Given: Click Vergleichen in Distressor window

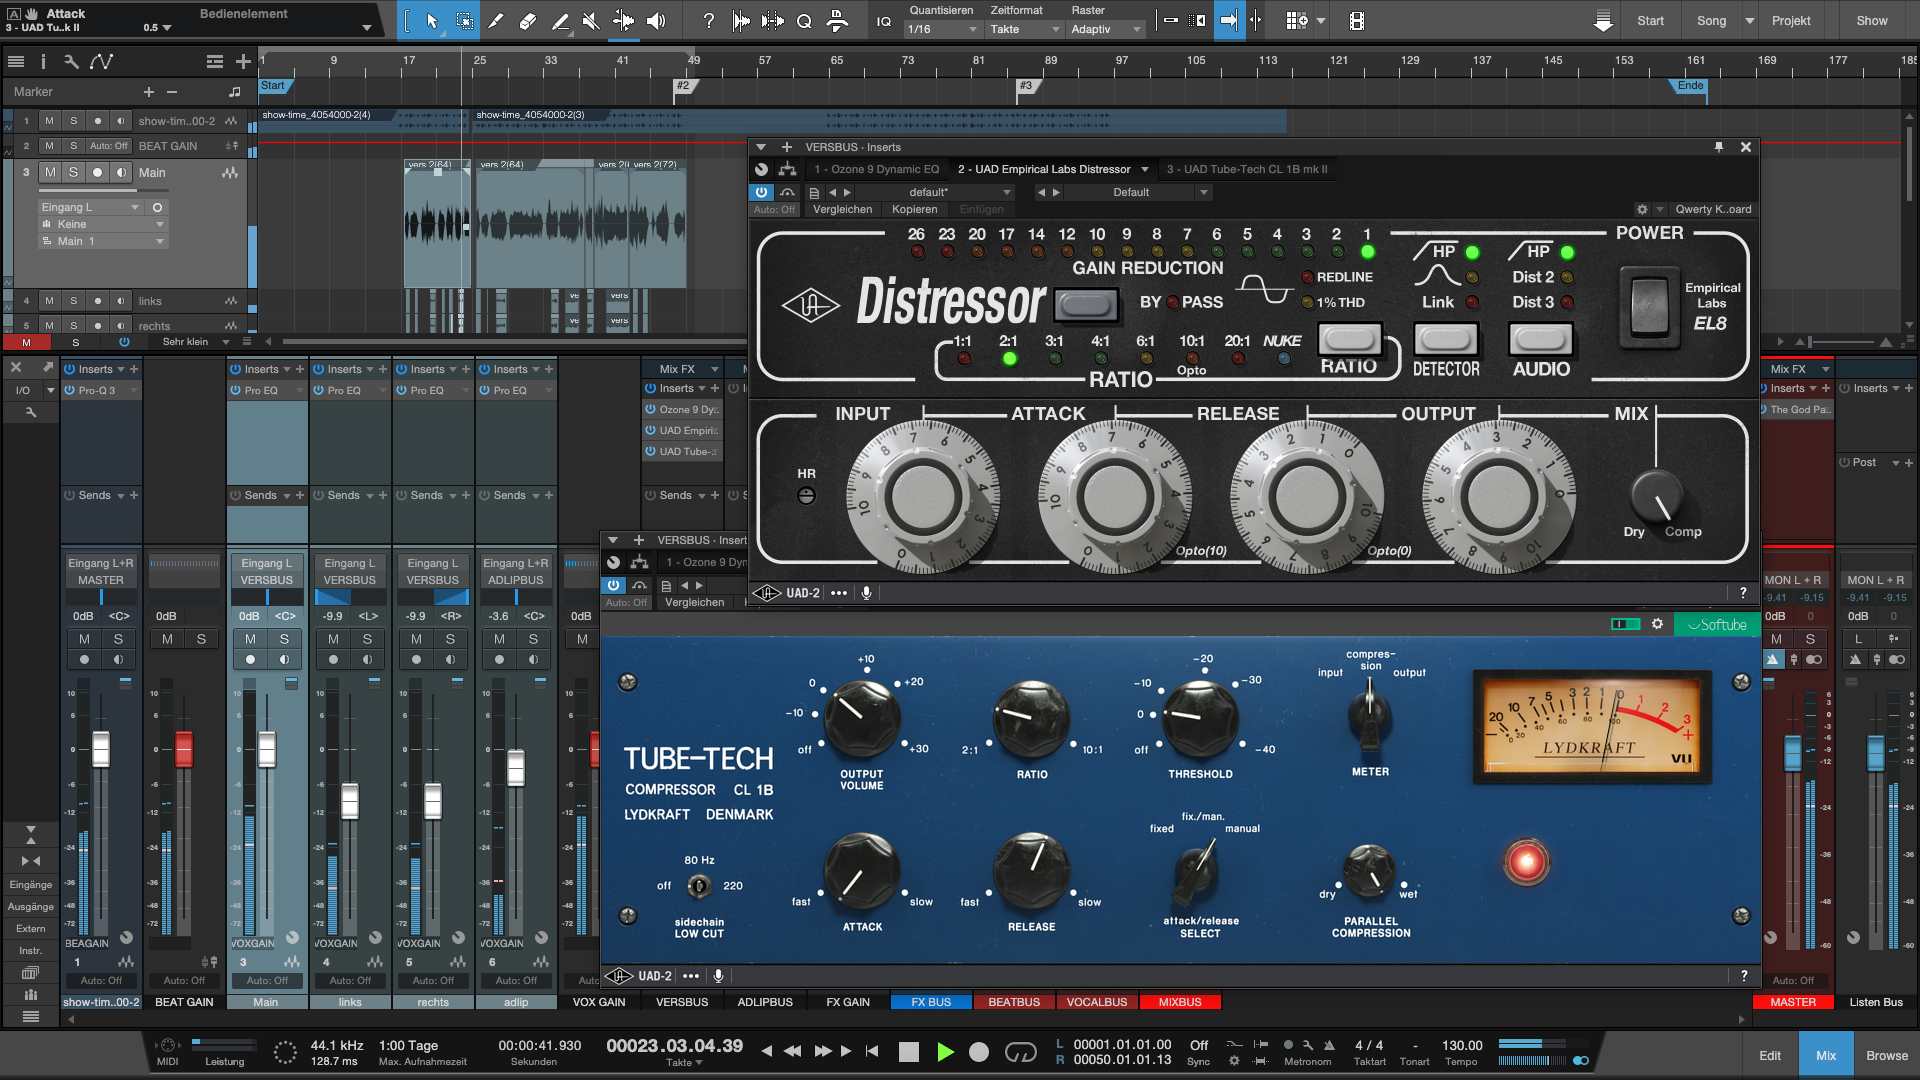Looking at the screenshot, I should coord(842,209).
